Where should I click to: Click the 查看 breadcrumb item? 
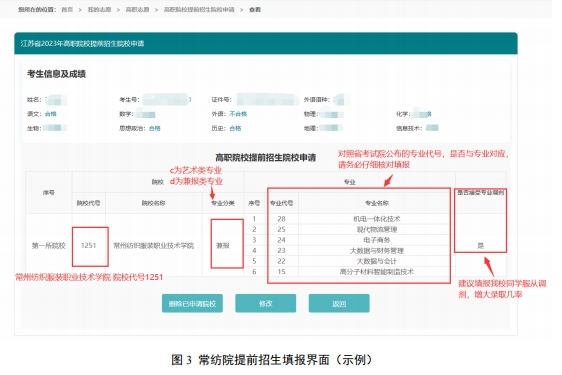pos(255,10)
